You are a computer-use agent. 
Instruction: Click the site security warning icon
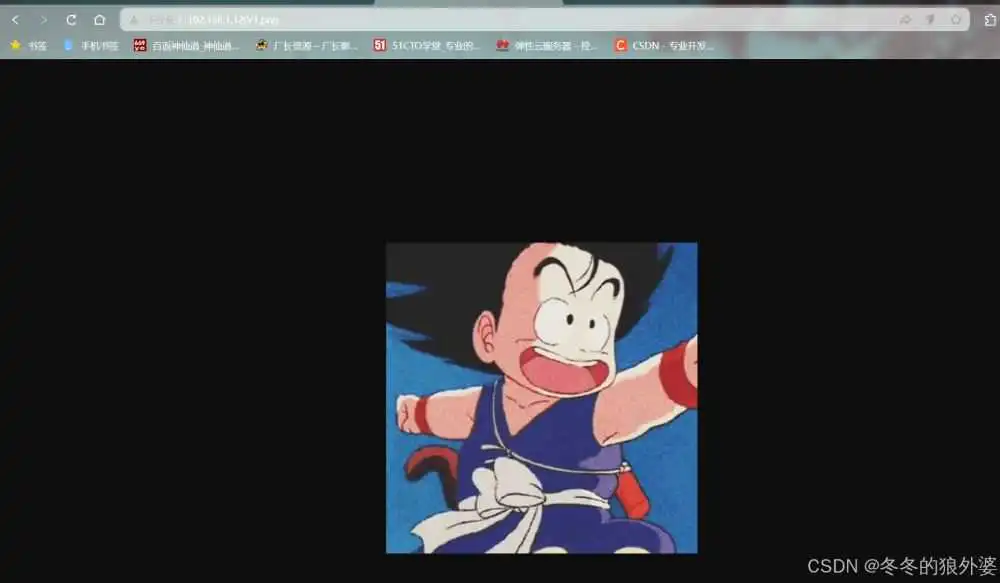pyautogui.click(x=134, y=20)
